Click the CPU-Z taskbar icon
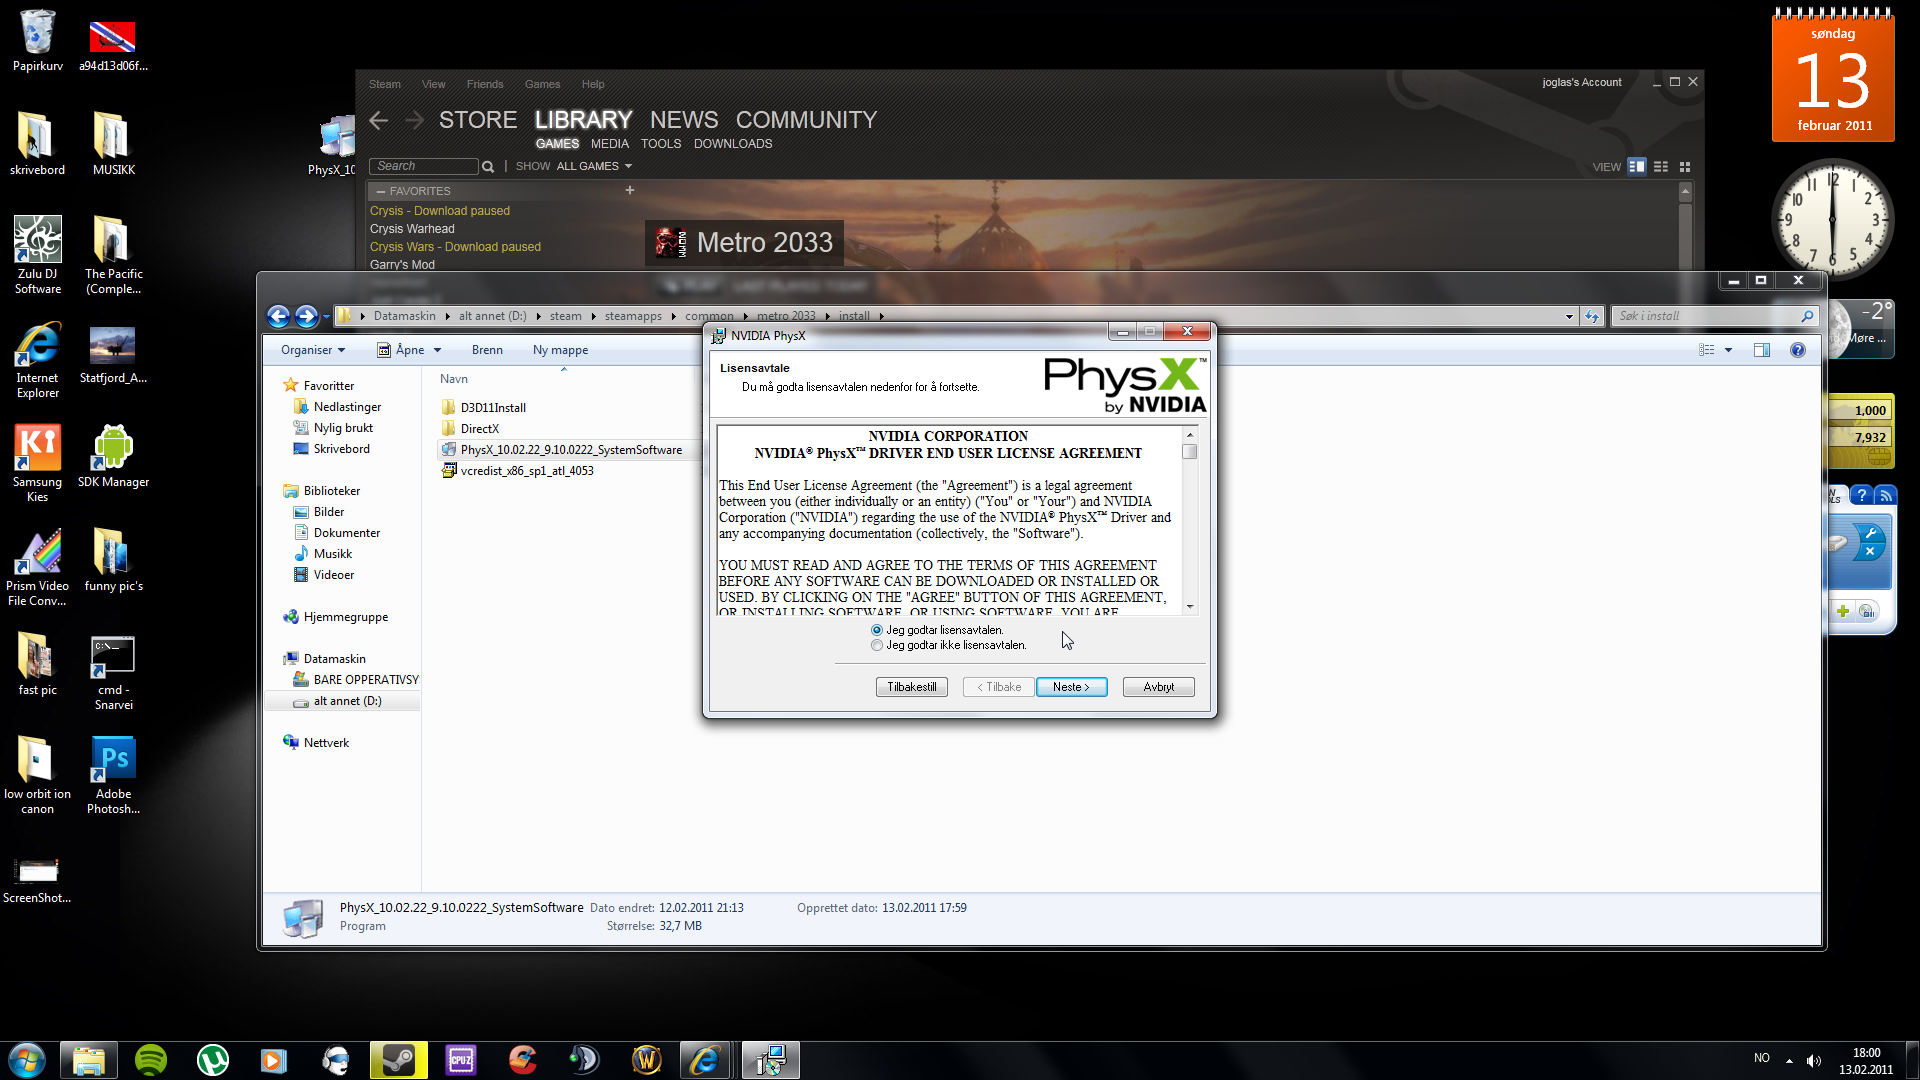Viewport: 1920px width, 1080px height. (x=460, y=1060)
